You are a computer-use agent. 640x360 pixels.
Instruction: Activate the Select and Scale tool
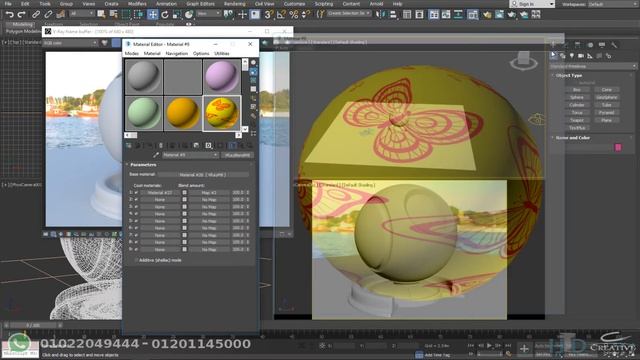coord(177,14)
